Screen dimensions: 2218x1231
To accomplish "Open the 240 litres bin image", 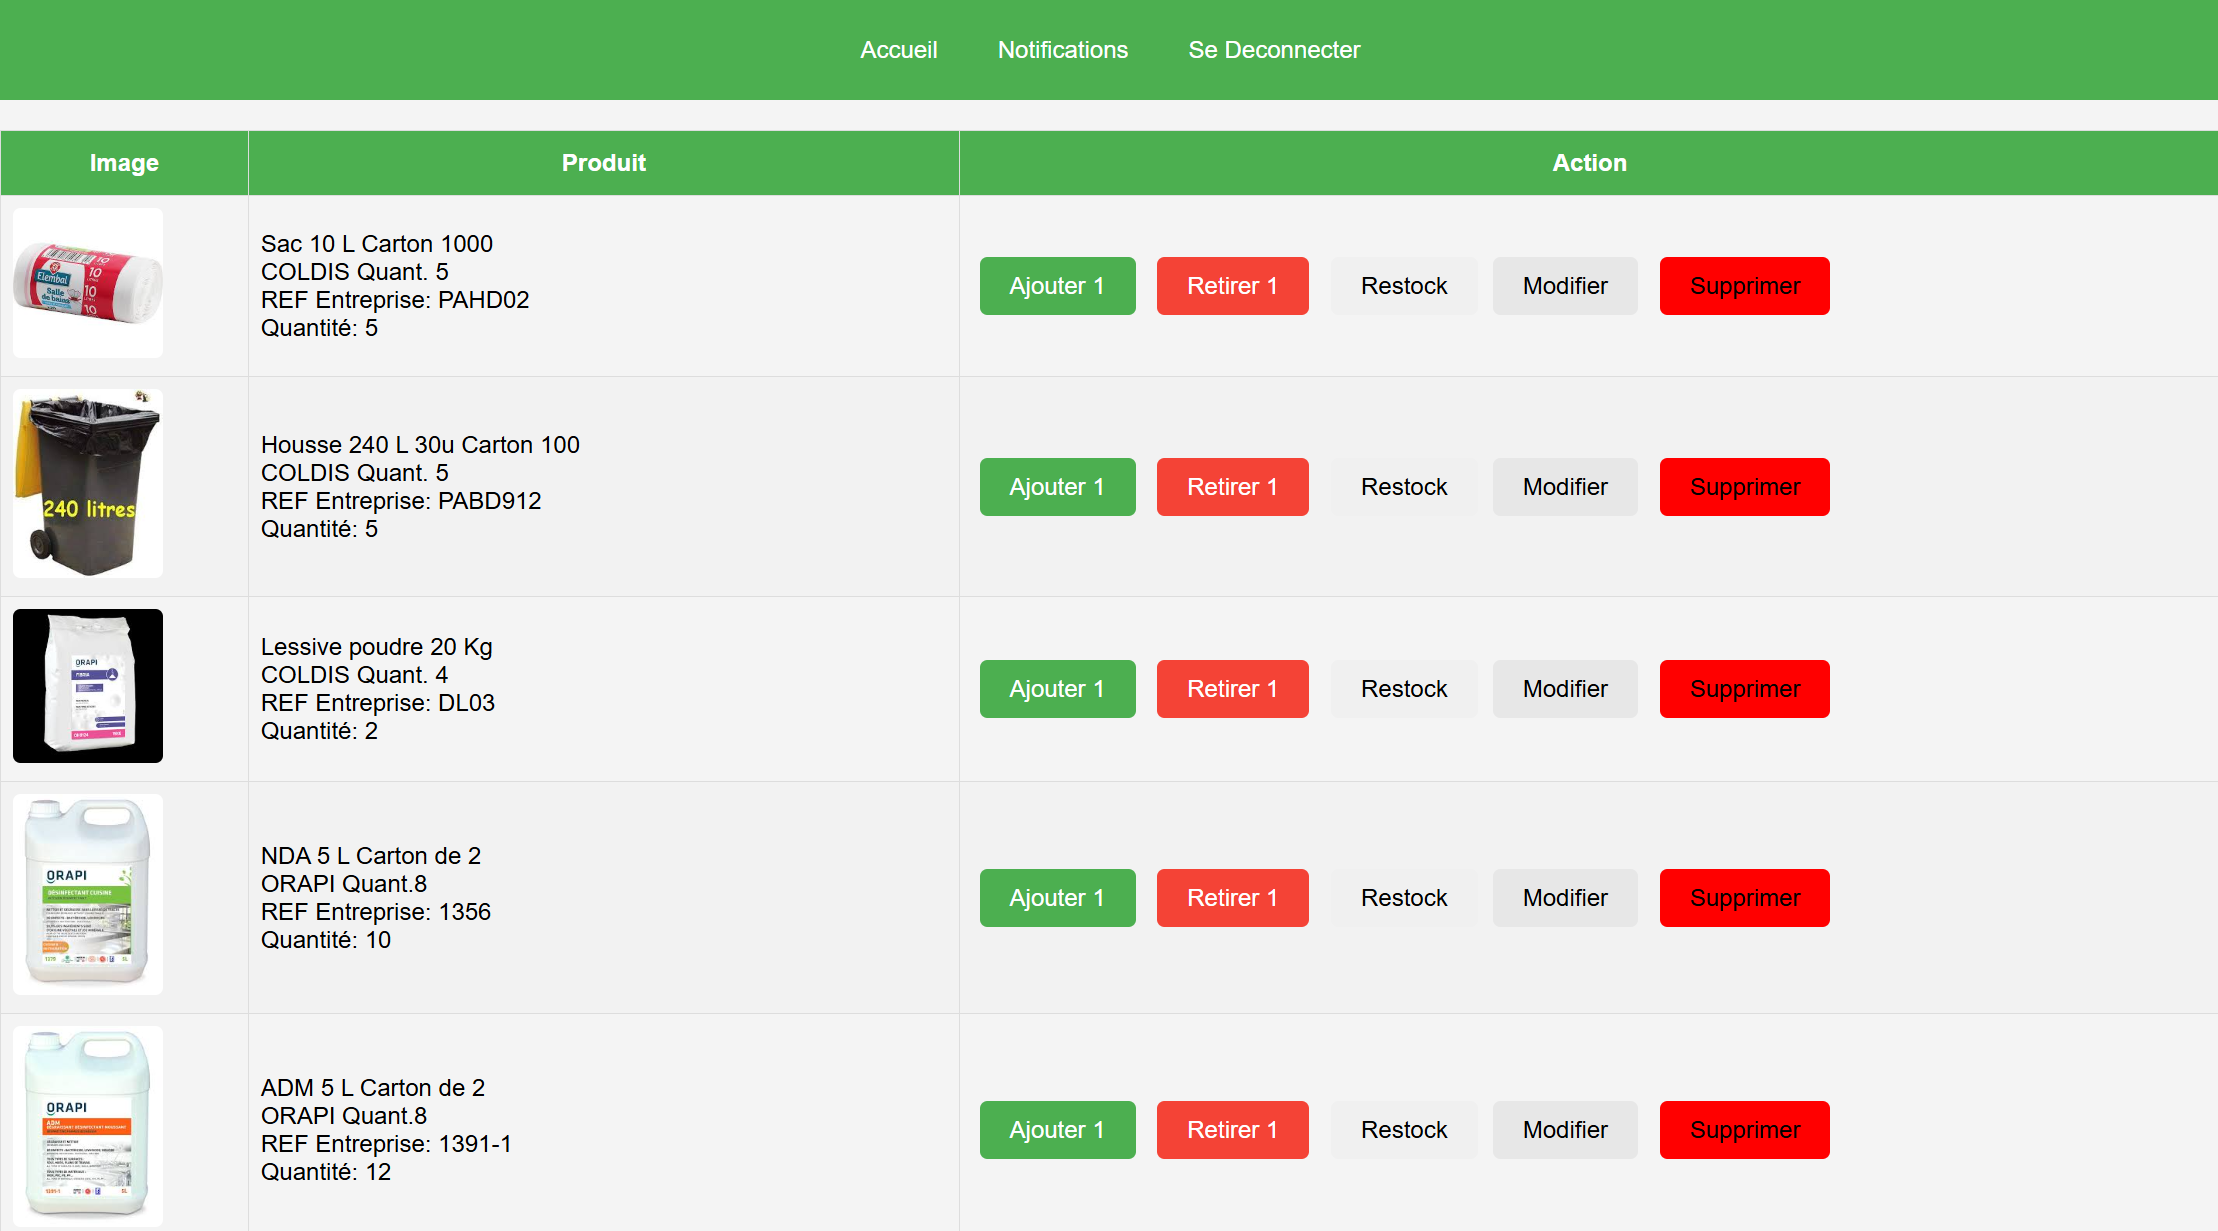I will click(88, 484).
